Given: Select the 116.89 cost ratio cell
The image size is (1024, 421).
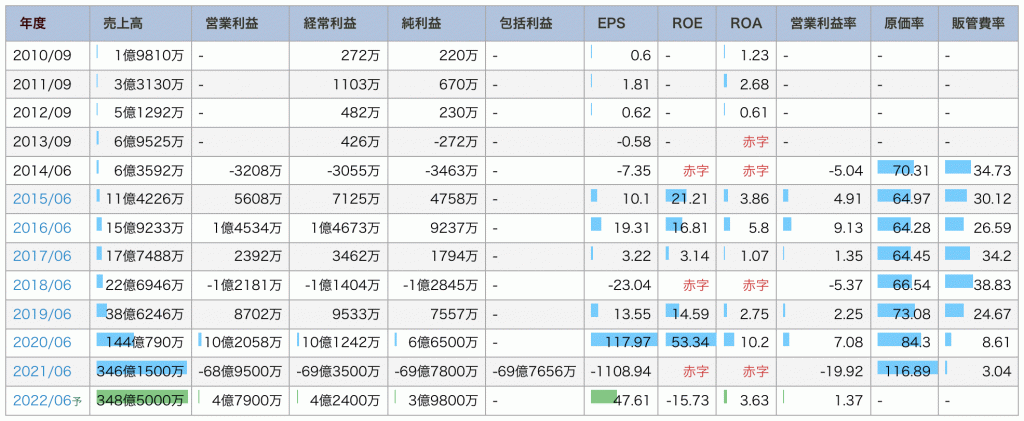Looking at the screenshot, I should [907, 370].
